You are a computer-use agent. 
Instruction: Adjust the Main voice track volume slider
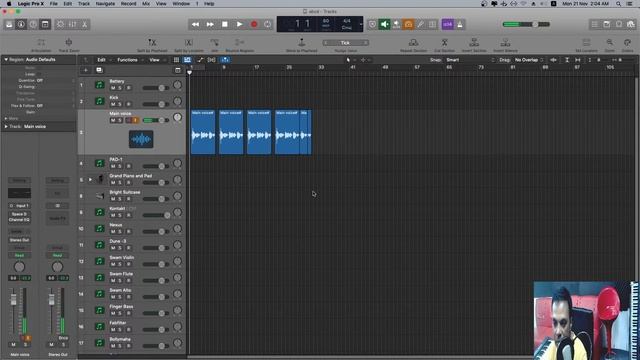pos(156,120)
